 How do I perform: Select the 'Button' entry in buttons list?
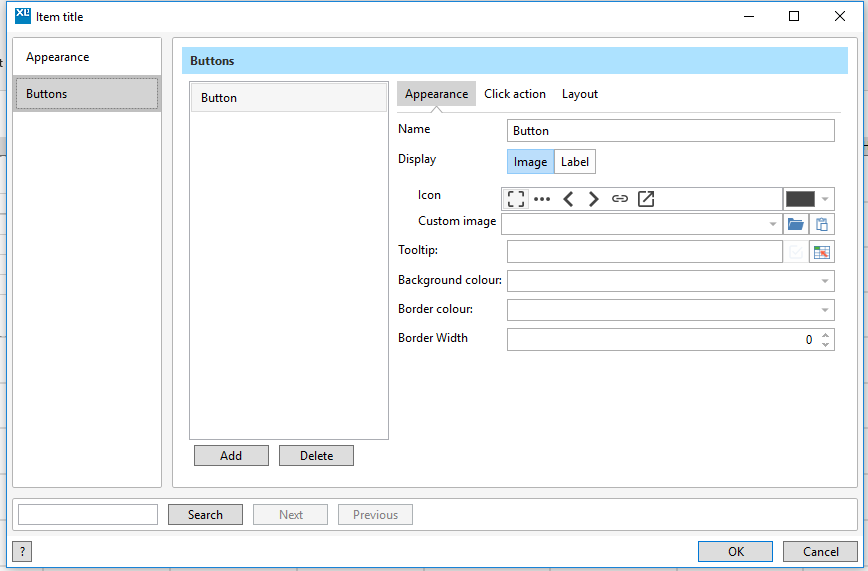[289, 98]
